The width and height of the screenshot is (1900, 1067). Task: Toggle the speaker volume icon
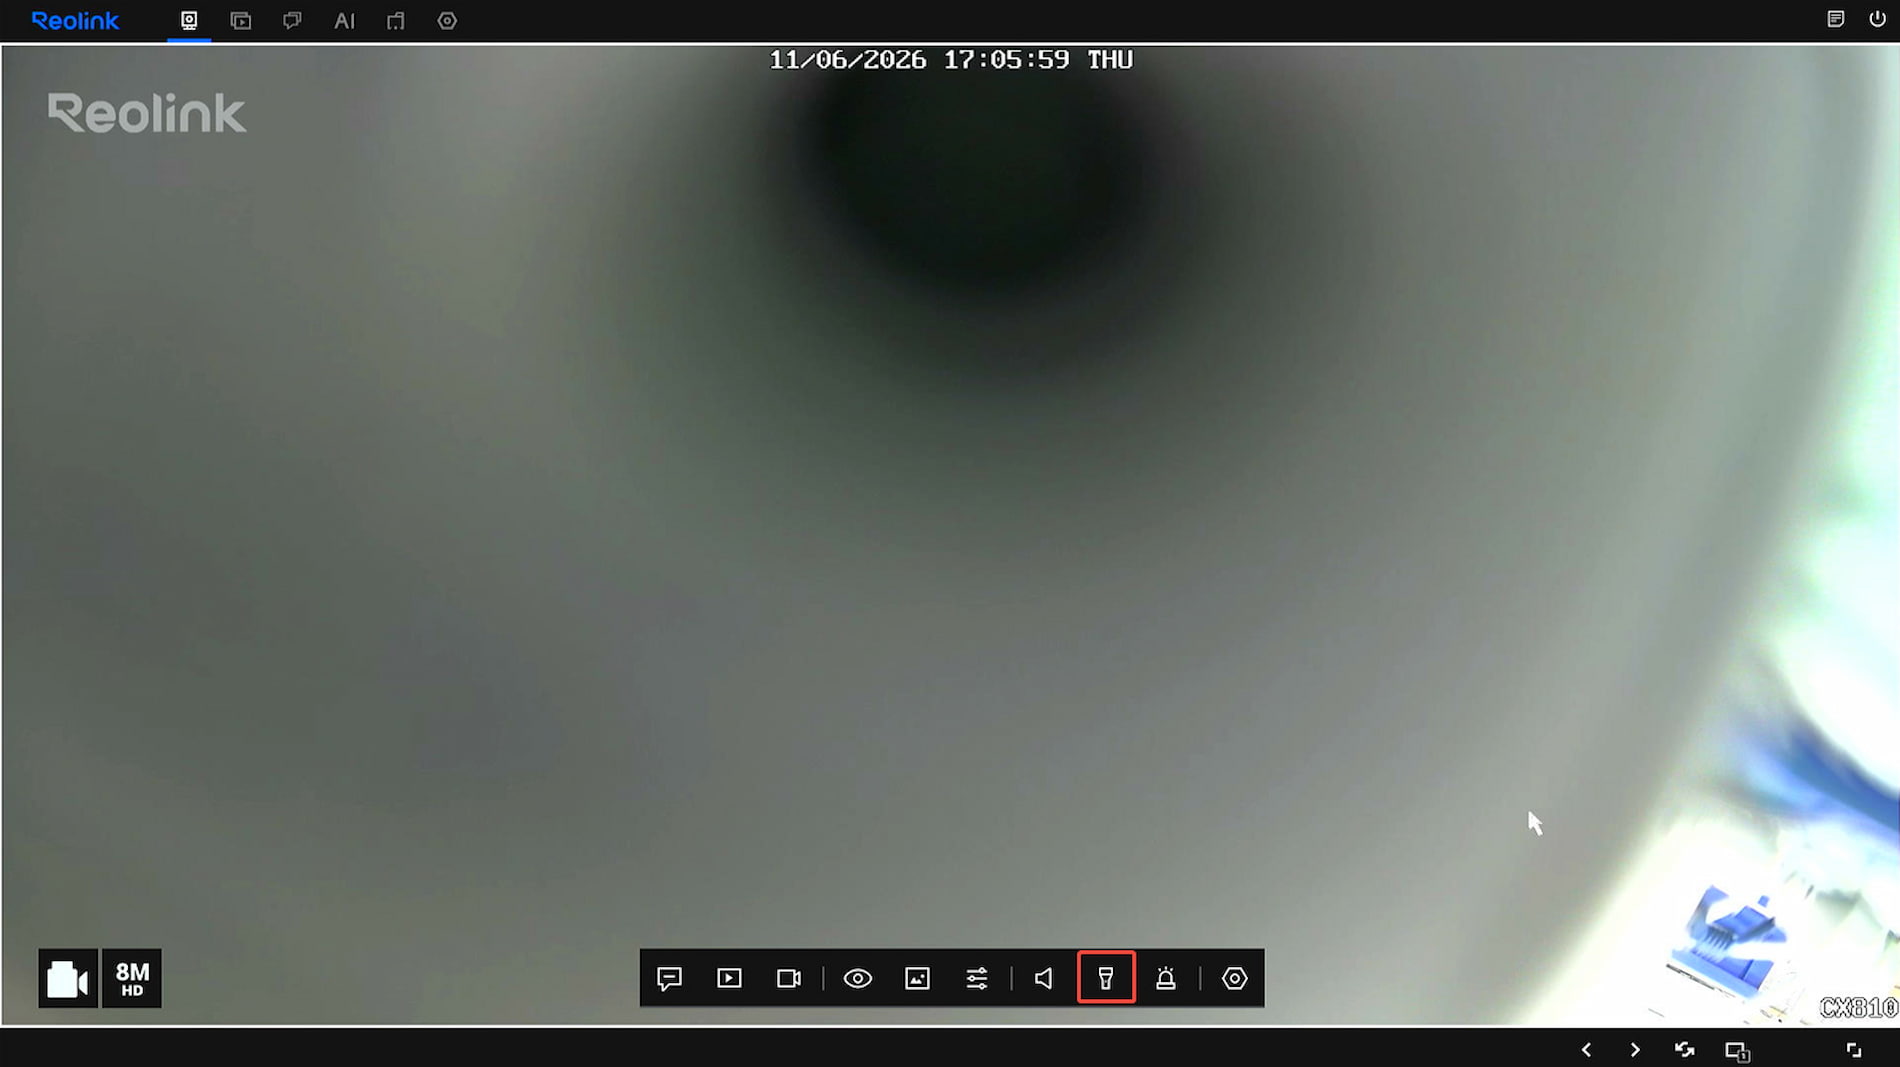1044,978
